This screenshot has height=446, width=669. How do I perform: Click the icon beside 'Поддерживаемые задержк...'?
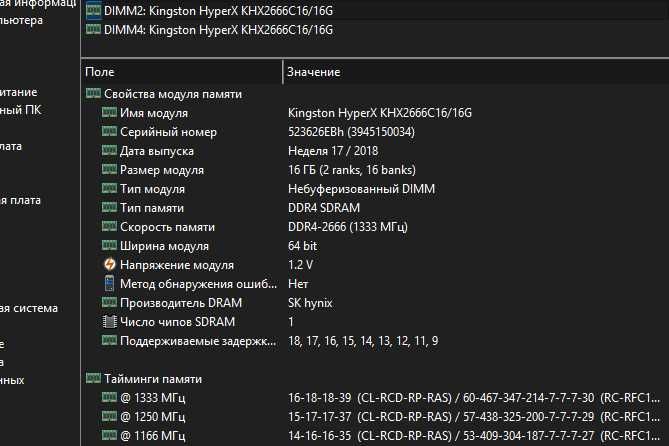click(109, 340)
